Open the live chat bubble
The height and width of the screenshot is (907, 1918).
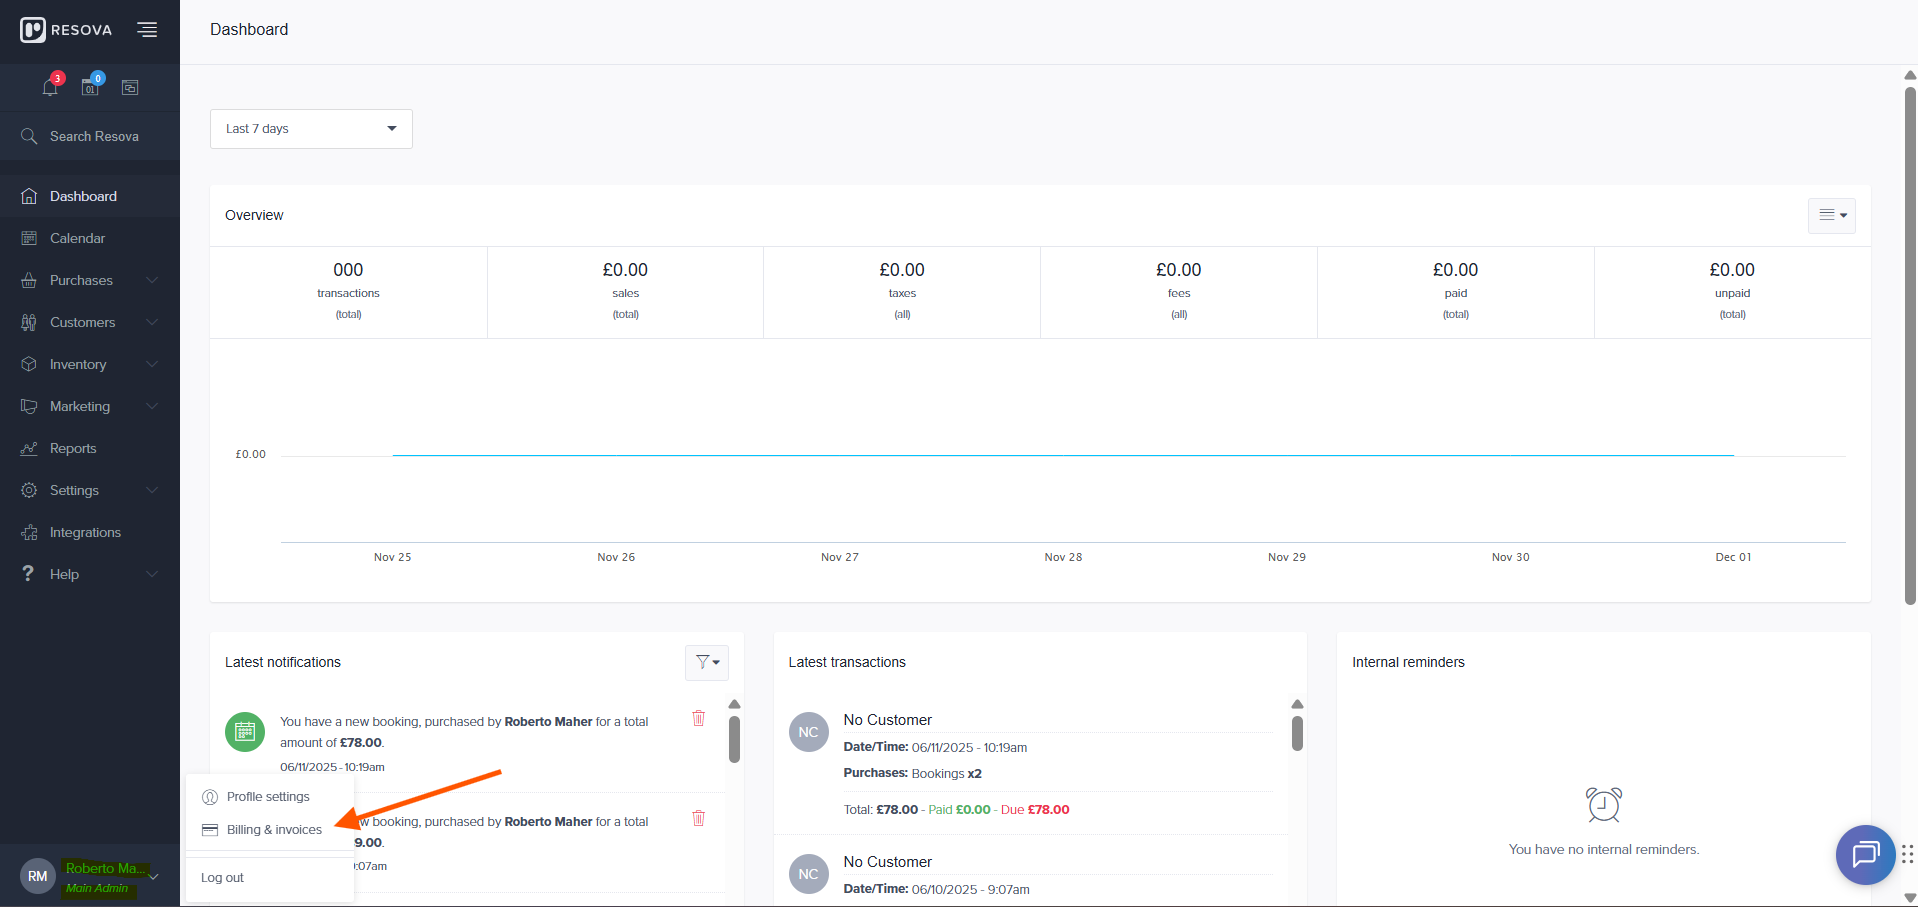1865,855
